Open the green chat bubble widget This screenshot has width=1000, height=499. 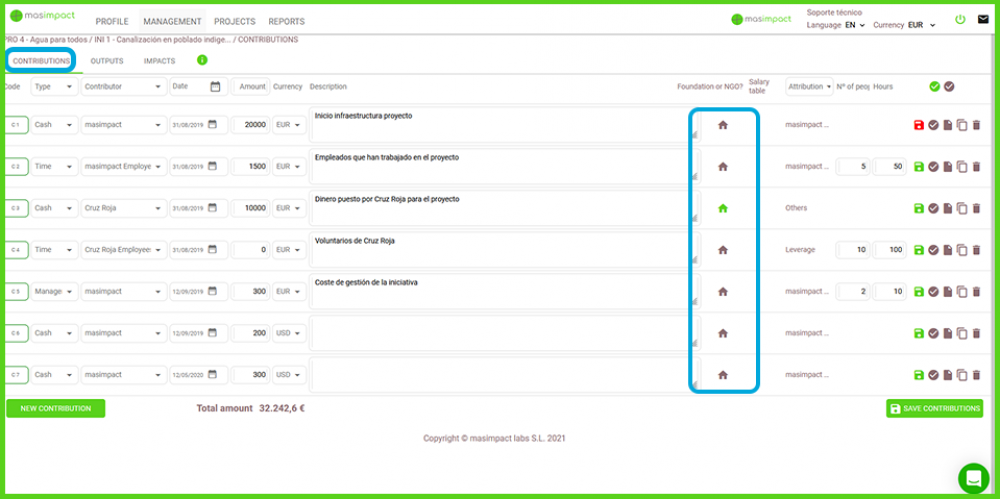[972, 478]
